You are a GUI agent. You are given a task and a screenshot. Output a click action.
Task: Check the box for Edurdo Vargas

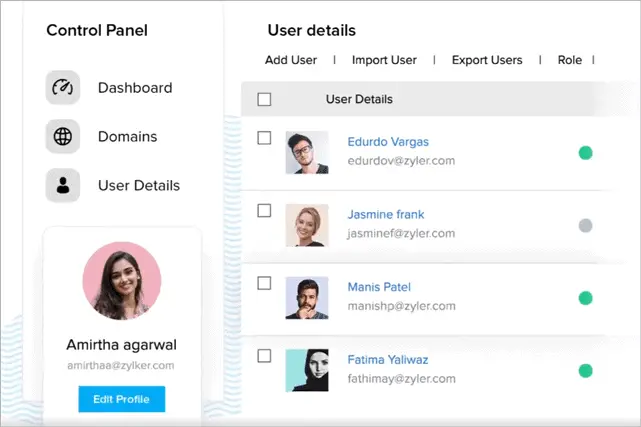tap(264, 138)
